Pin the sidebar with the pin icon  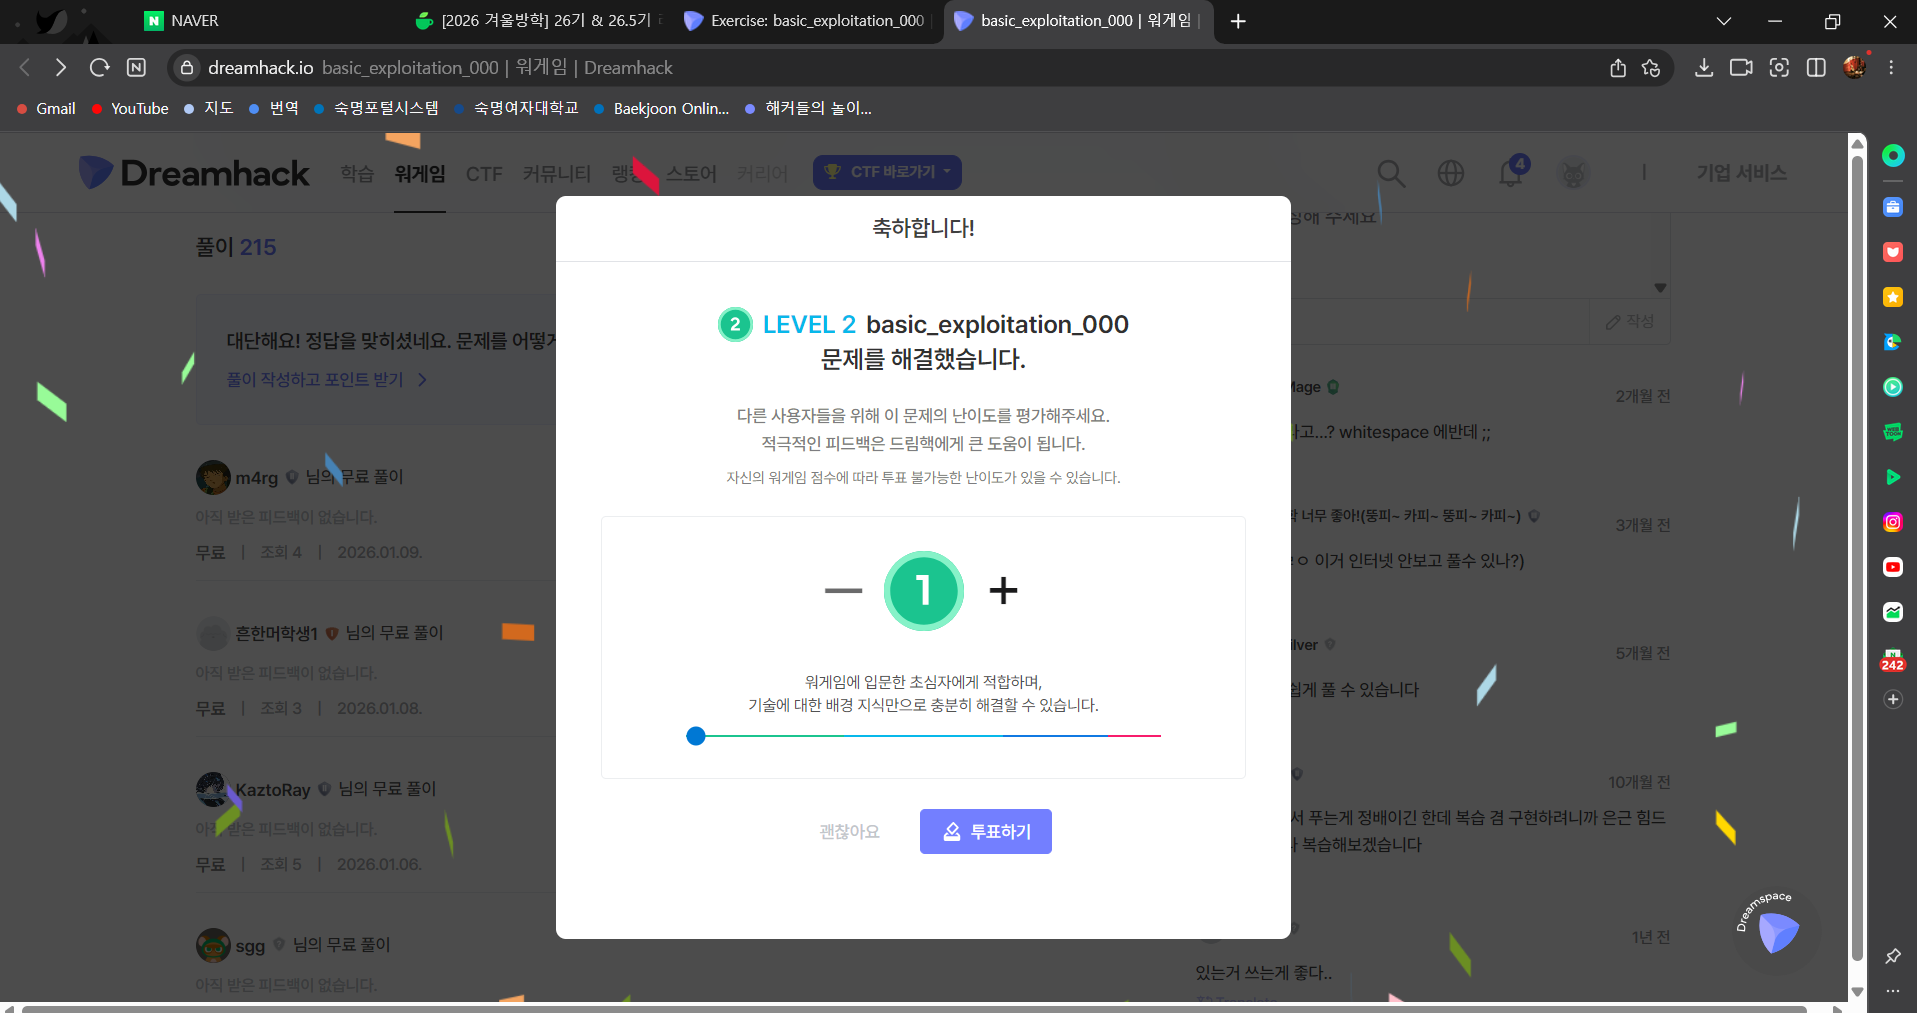[x=1891, y=956]
